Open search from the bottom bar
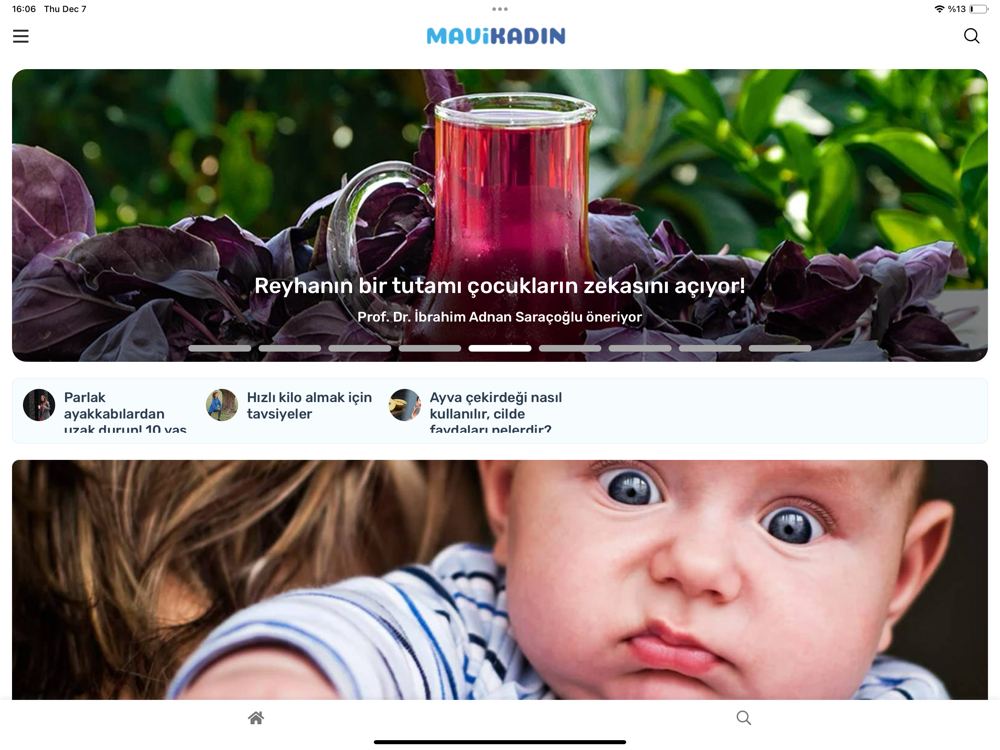 click(744, 718)
